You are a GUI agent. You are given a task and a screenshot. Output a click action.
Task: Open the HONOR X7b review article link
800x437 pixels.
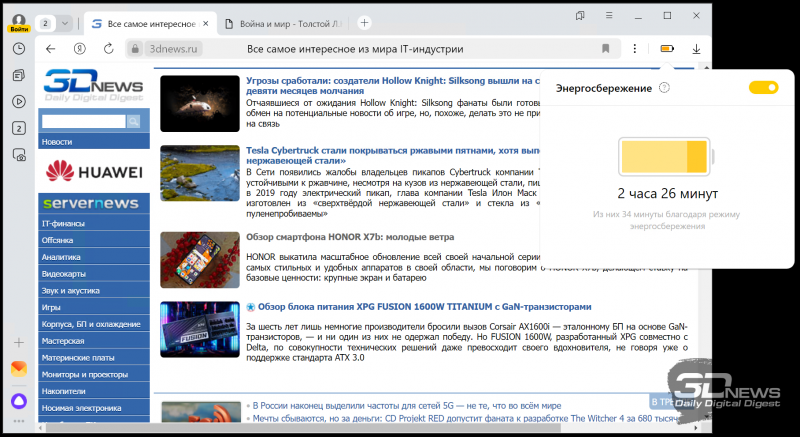pos(344,237)
